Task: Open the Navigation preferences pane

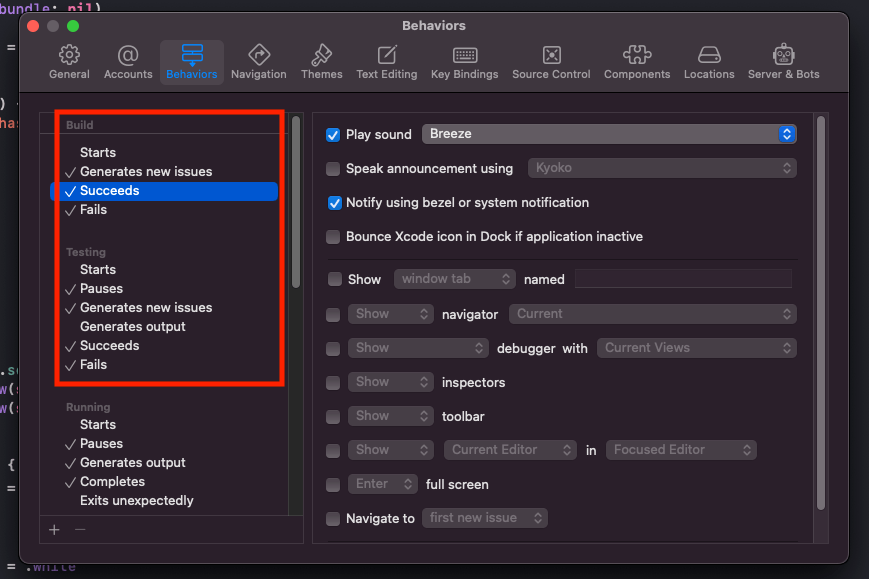Action: [259, 62]
